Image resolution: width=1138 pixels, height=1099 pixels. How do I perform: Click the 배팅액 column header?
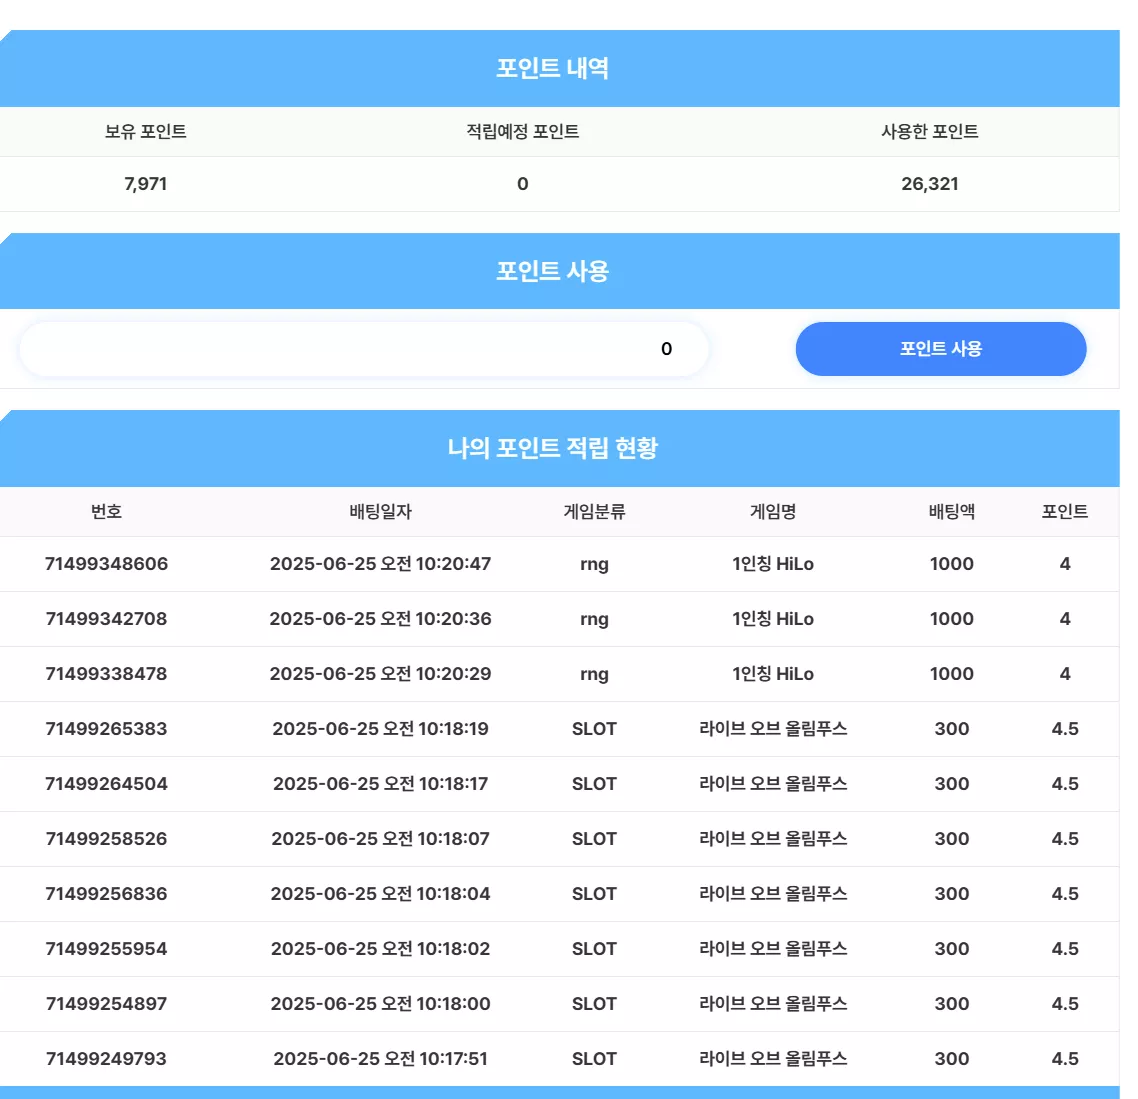(951, 512)
